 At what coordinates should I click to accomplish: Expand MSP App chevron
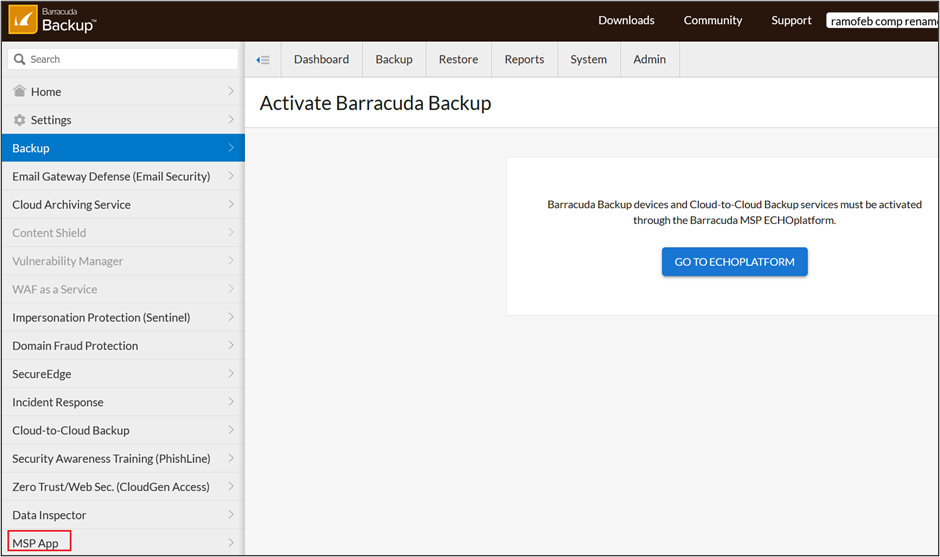pos(231,542)
